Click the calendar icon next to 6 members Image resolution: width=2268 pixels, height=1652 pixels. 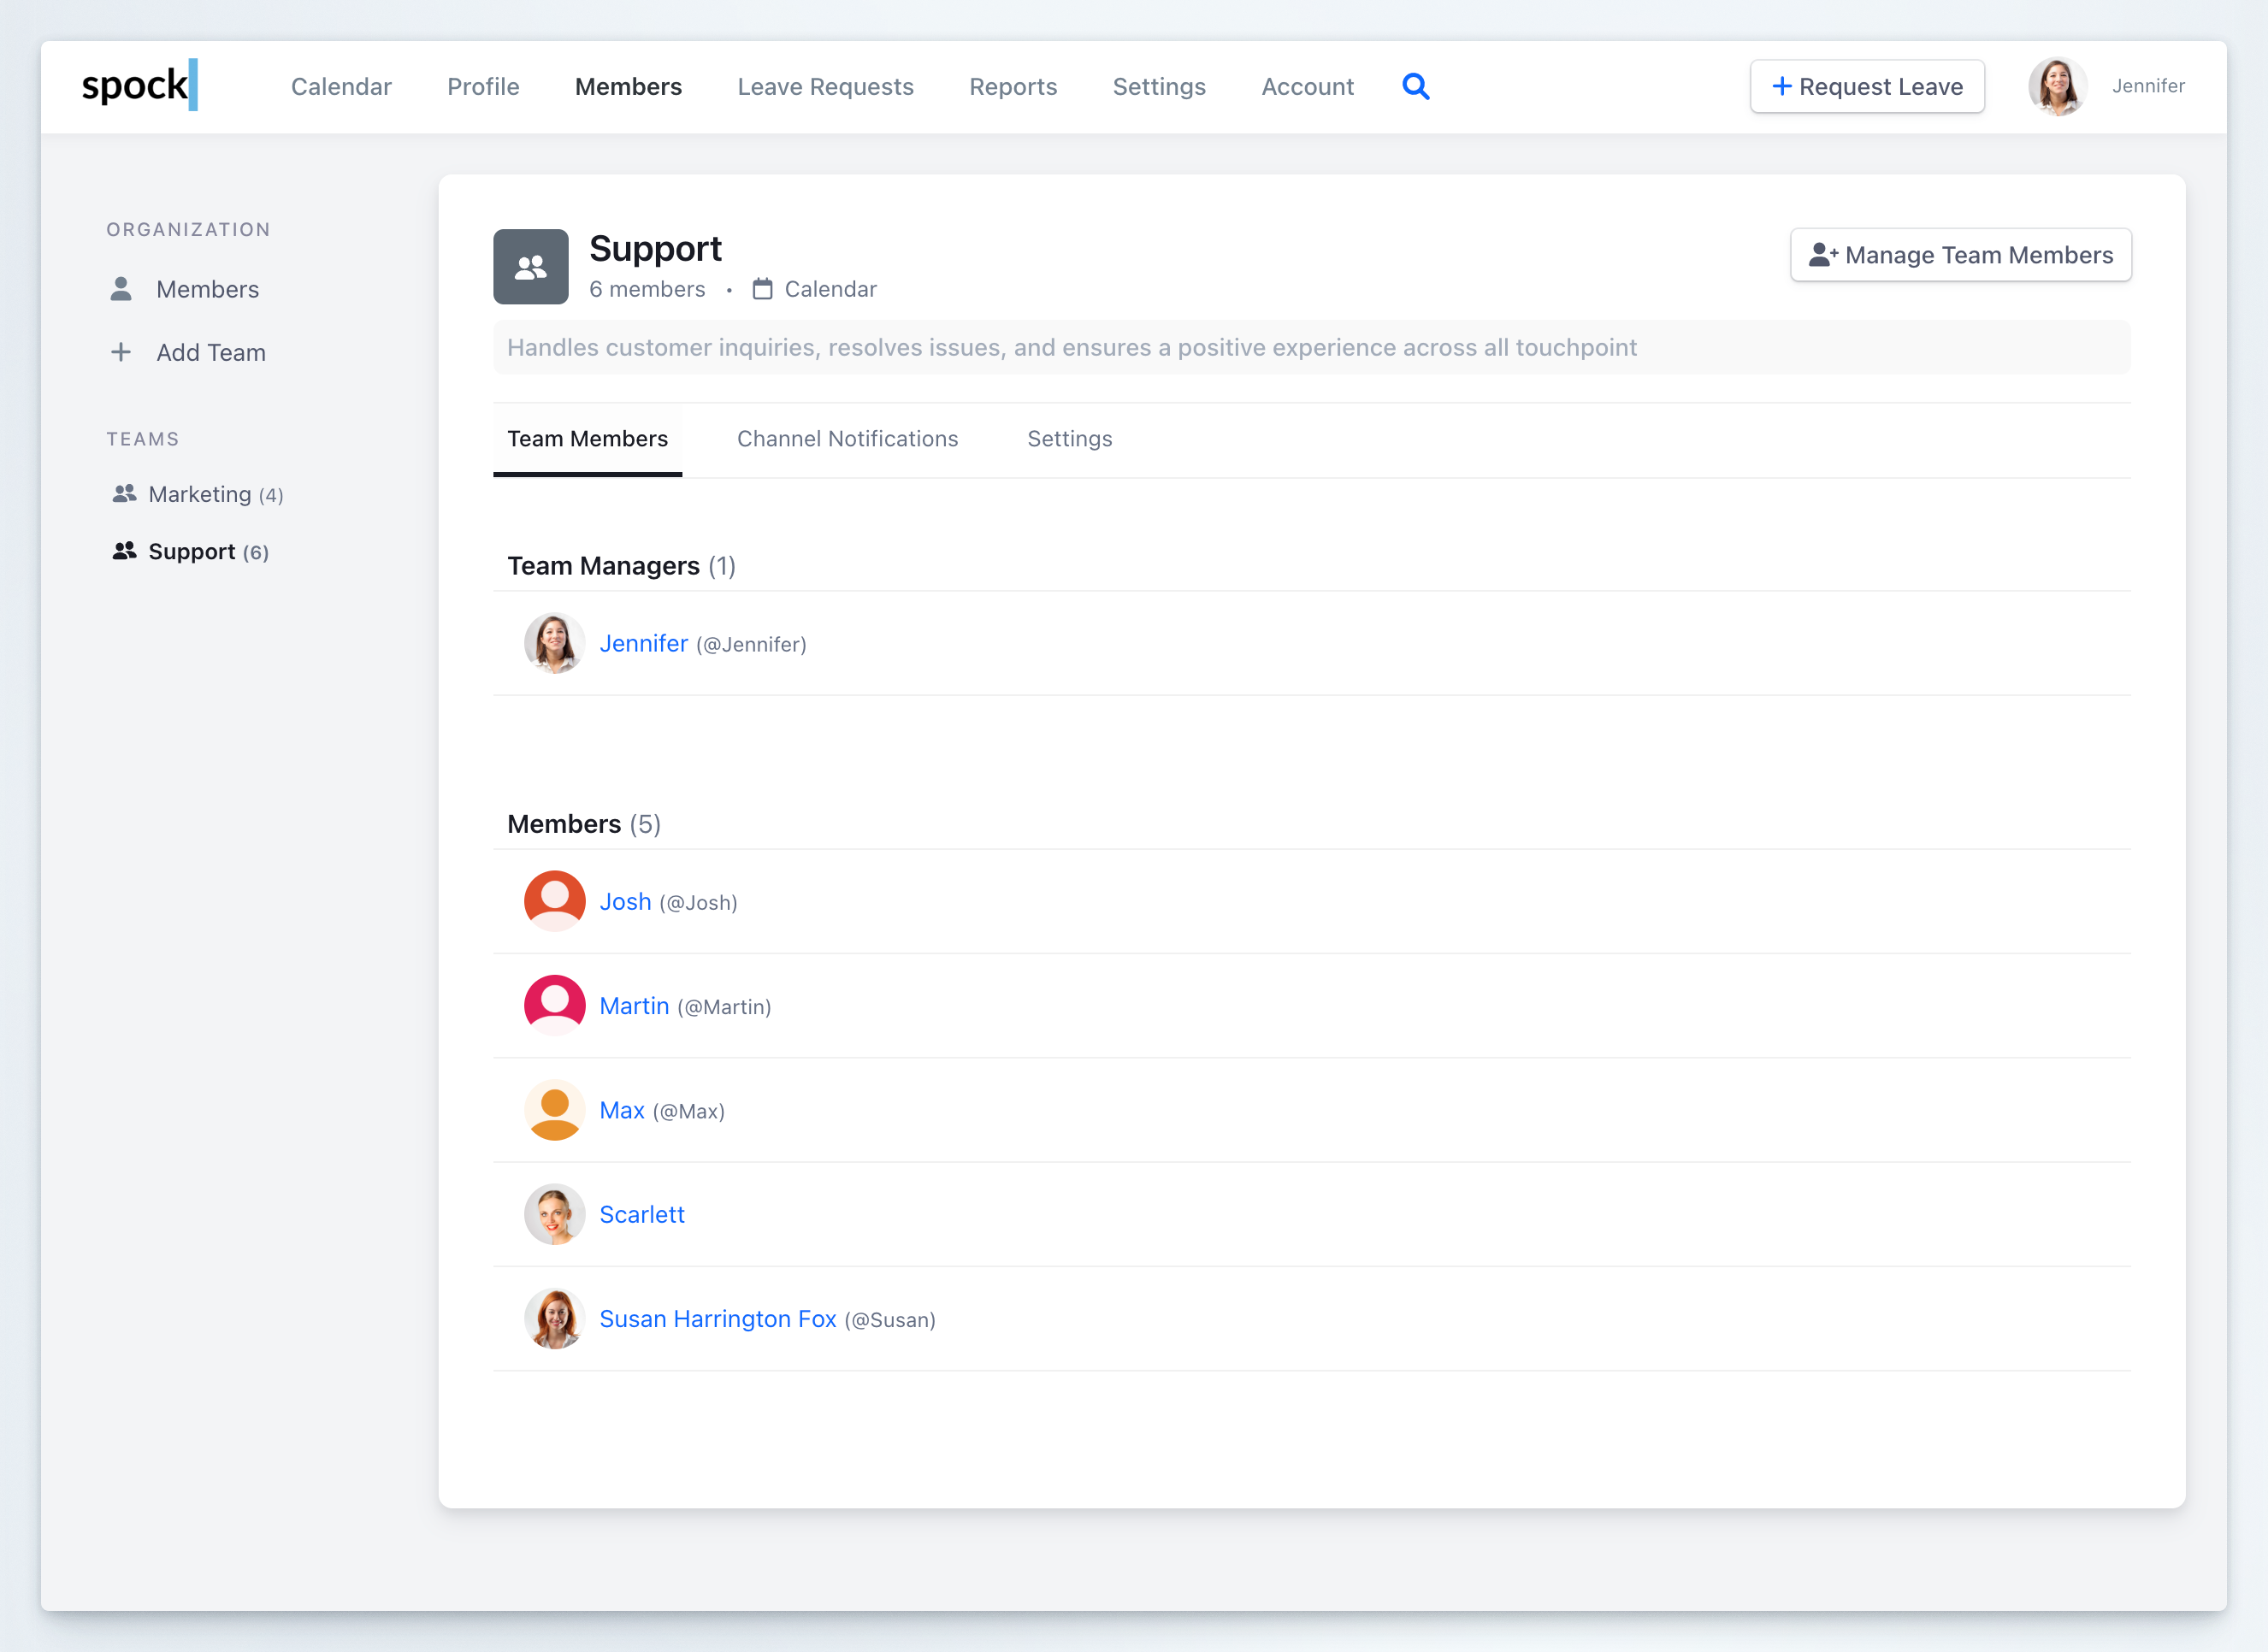(762, 288)
